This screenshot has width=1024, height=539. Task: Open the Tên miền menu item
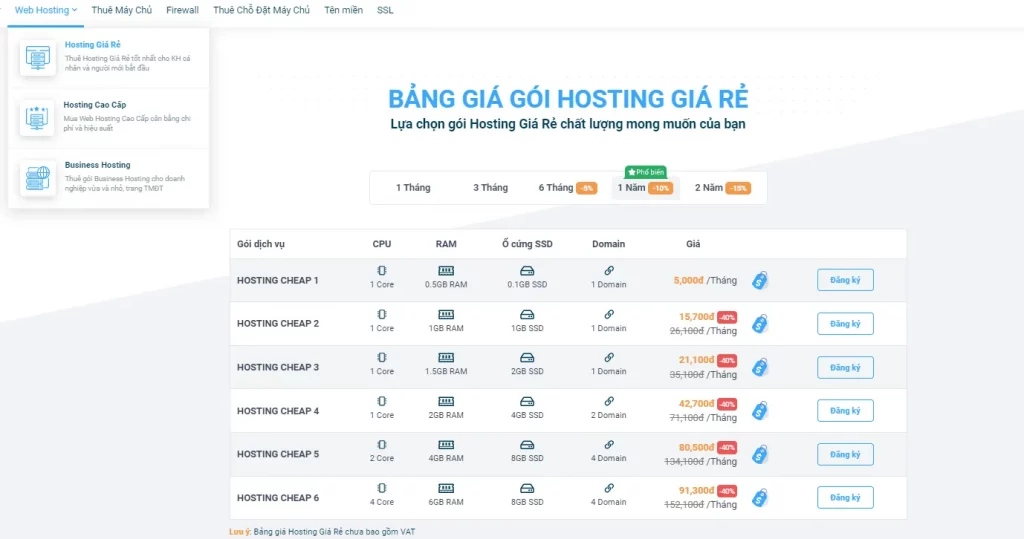click(x=343, y=10)
